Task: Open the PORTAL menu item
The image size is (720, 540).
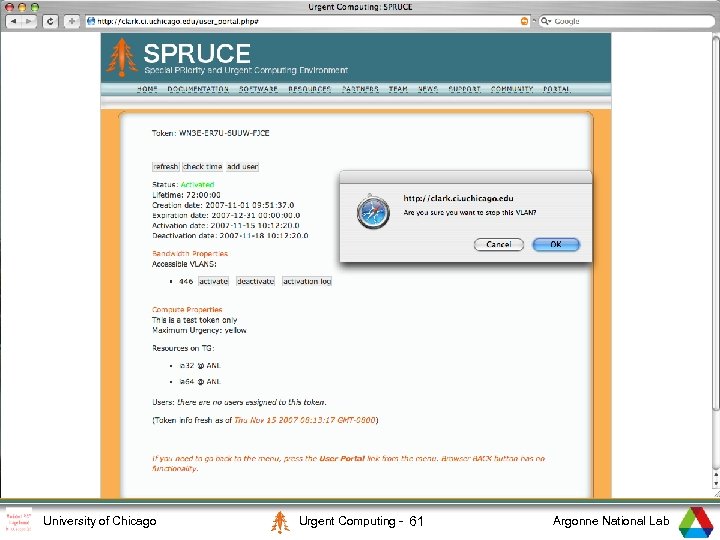Action: click(557, 89)
